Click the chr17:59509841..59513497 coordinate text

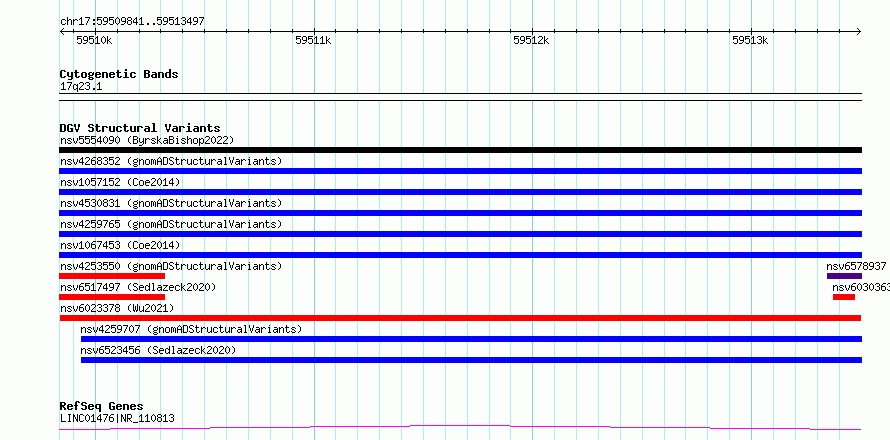(x=132, y=21)
